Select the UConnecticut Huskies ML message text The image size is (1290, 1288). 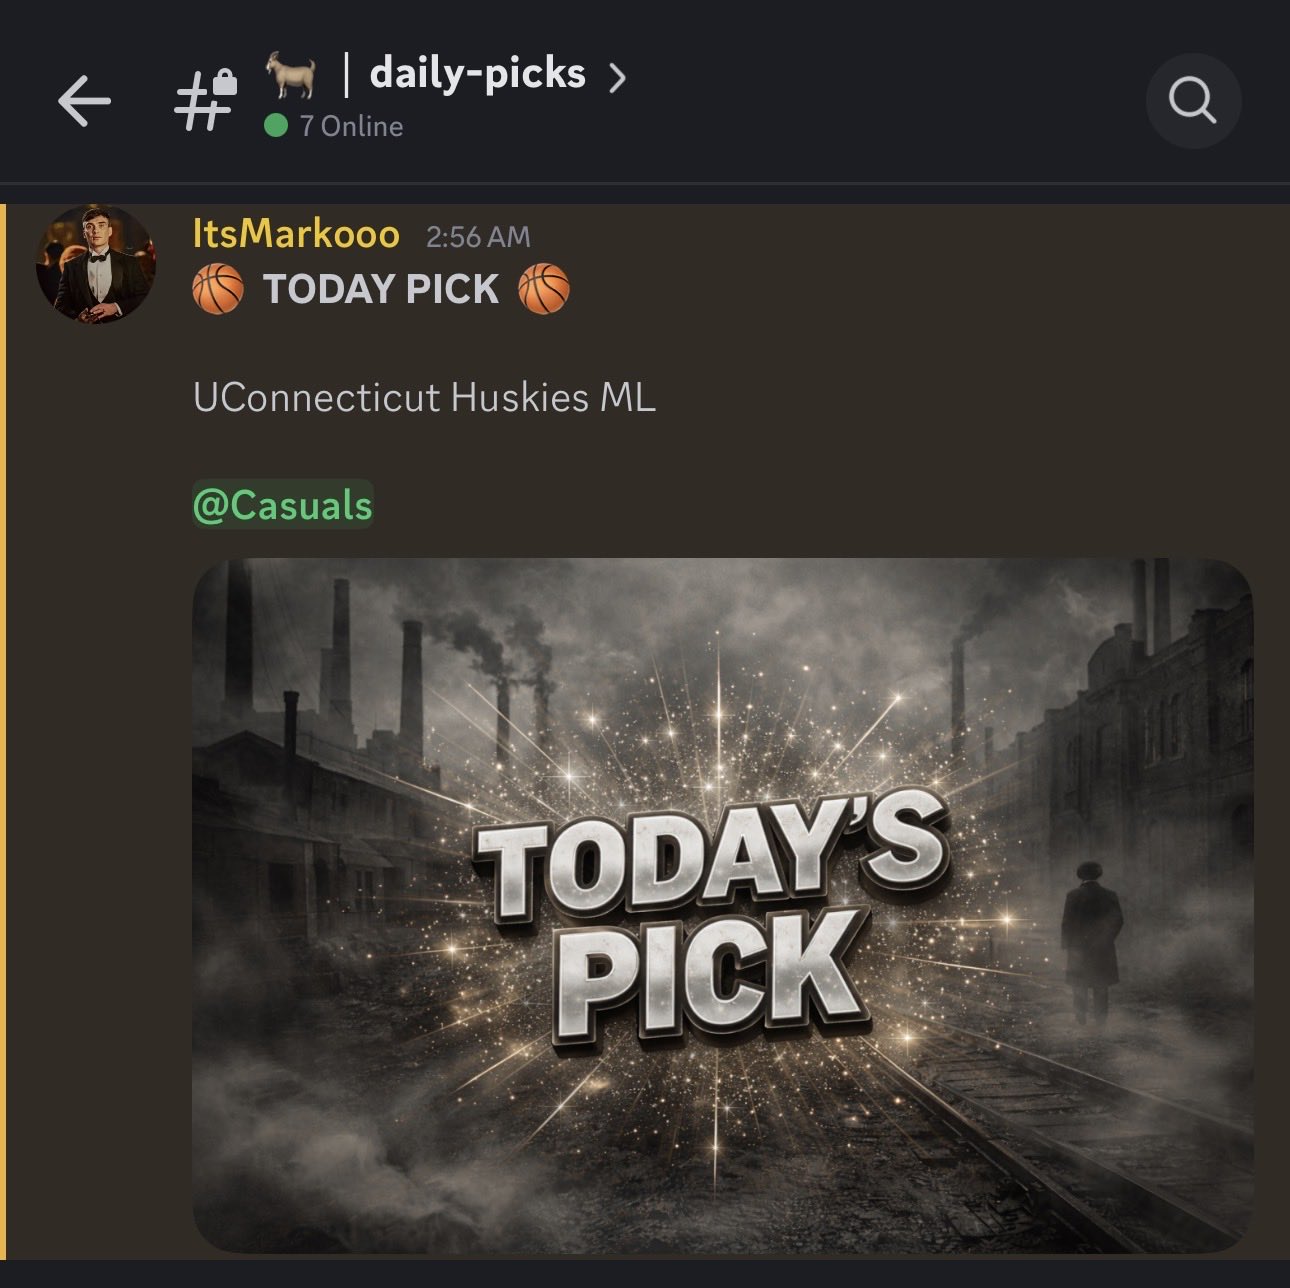pos(424,398)
